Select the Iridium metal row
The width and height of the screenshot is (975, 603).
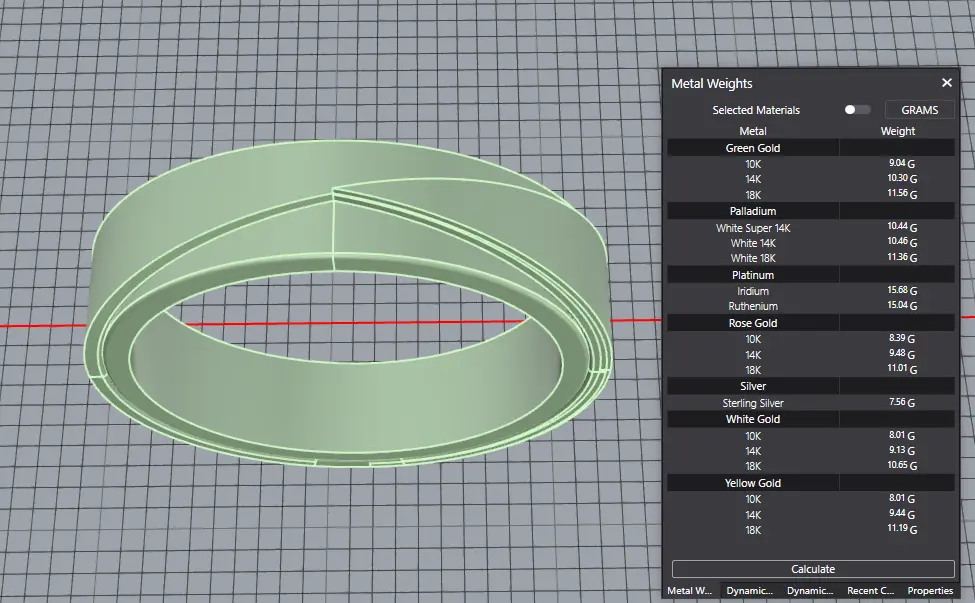(x=753, y=291)
